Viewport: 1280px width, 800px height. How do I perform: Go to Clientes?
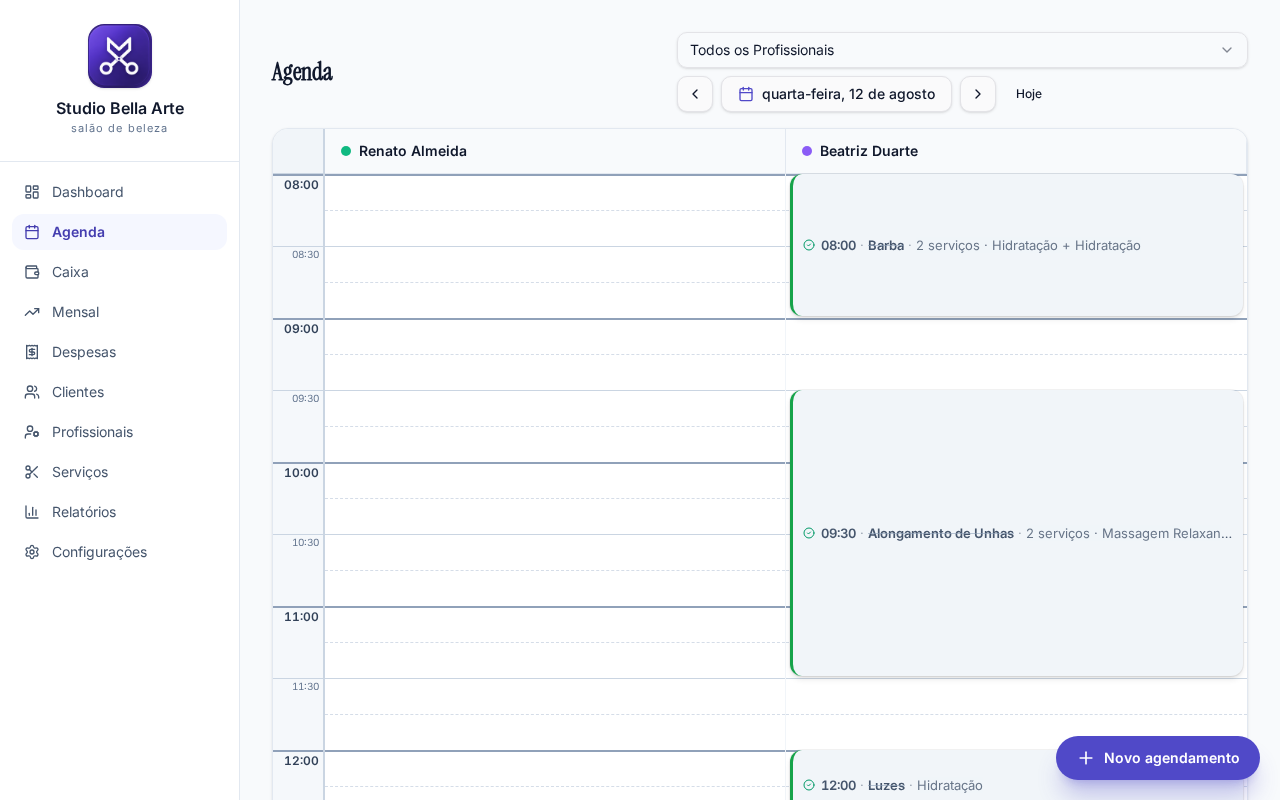(x=120, y=392)
